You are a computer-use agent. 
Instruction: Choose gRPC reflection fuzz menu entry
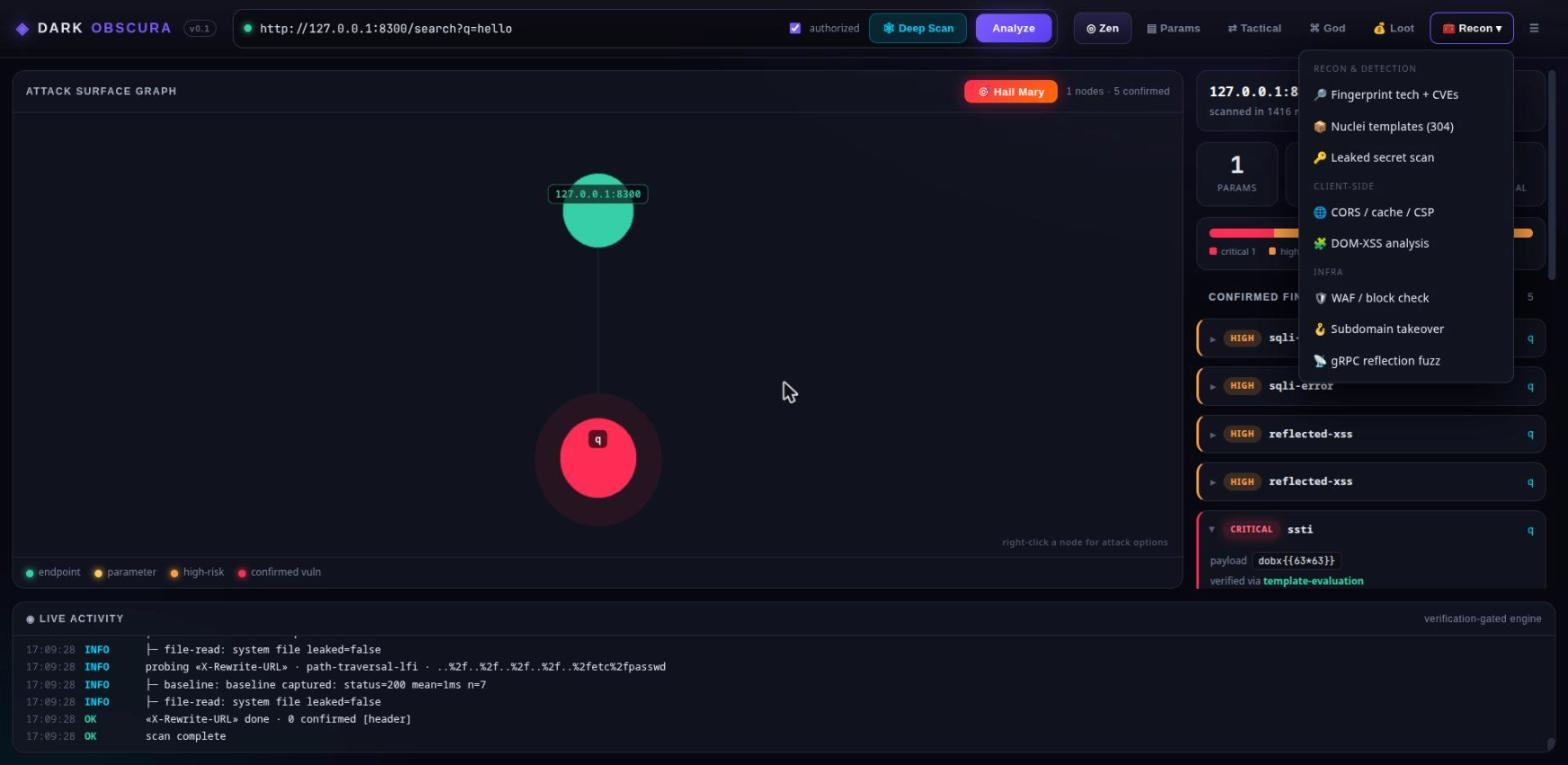pyautogui.click(x=1405, y=361)
